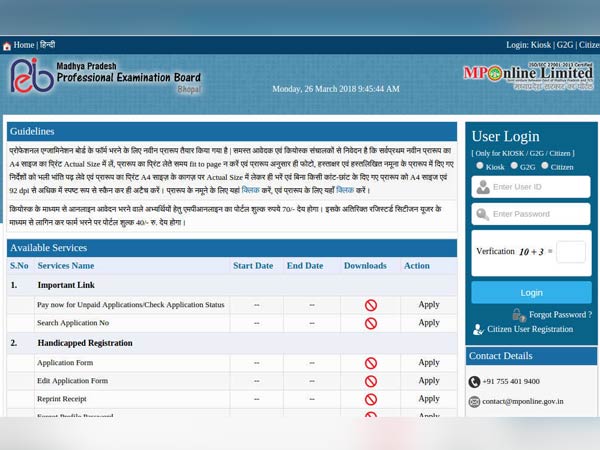Click the user icon in User ID field
600x450 pixels.
tap(483, 187)
